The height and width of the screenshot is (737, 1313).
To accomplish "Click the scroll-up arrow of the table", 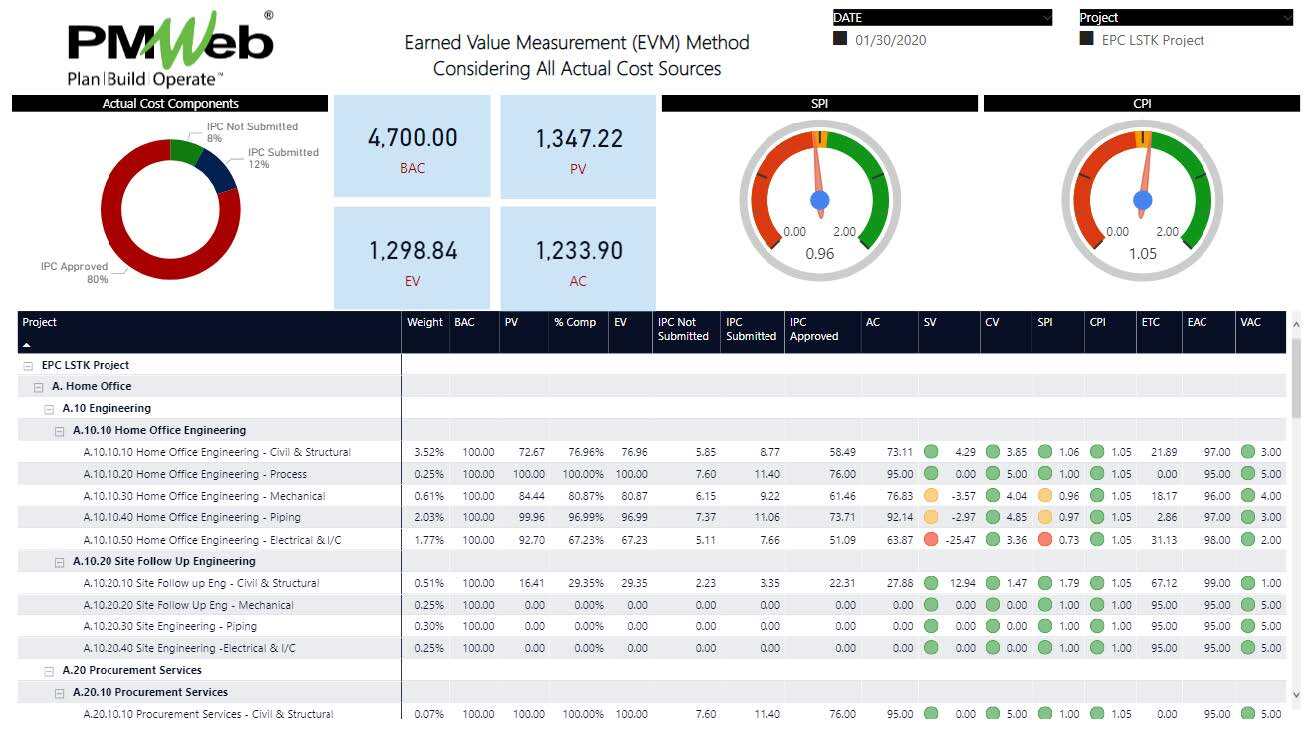I will (1297, 324).
